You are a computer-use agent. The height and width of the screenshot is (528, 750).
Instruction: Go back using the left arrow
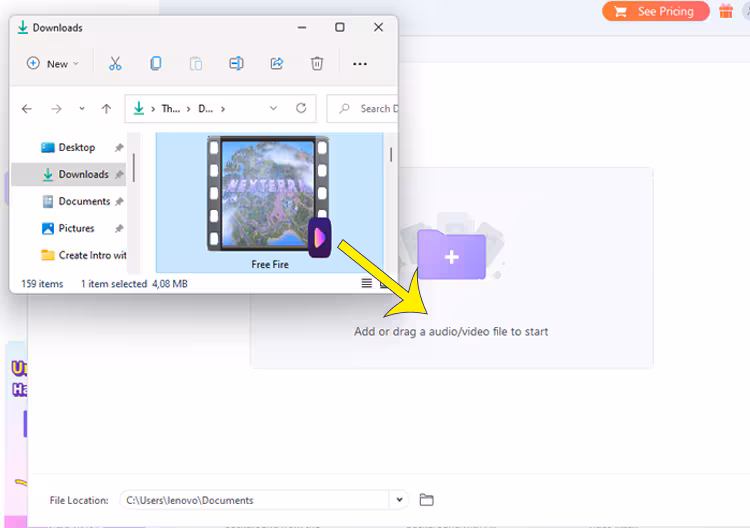tap(27, 109)
